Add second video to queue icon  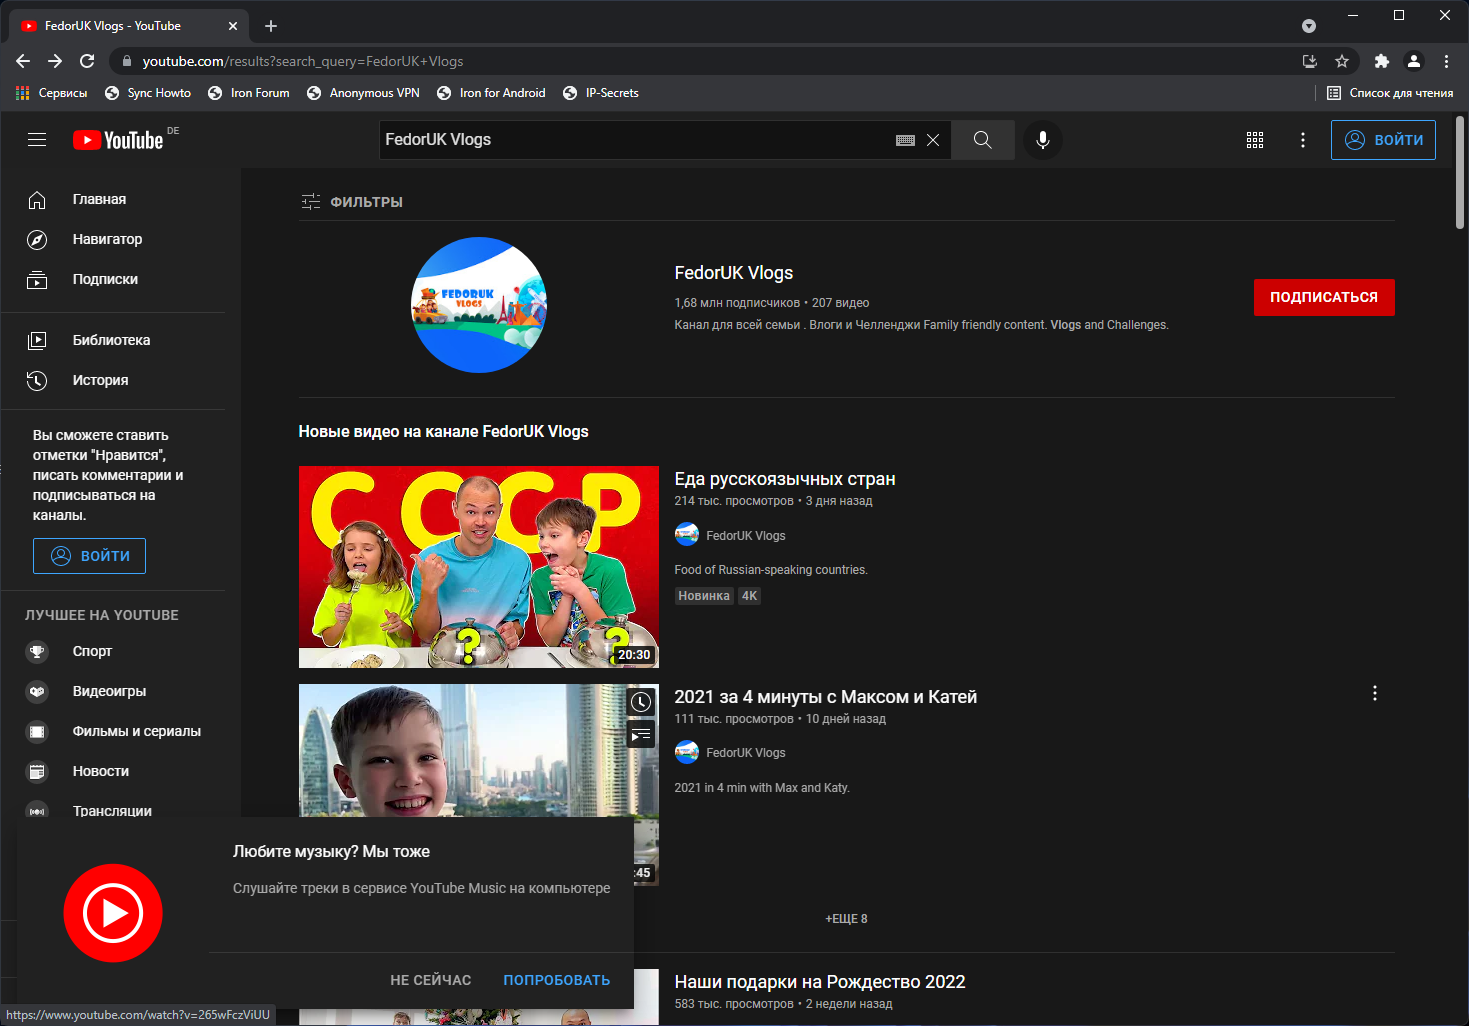[641, 735]
